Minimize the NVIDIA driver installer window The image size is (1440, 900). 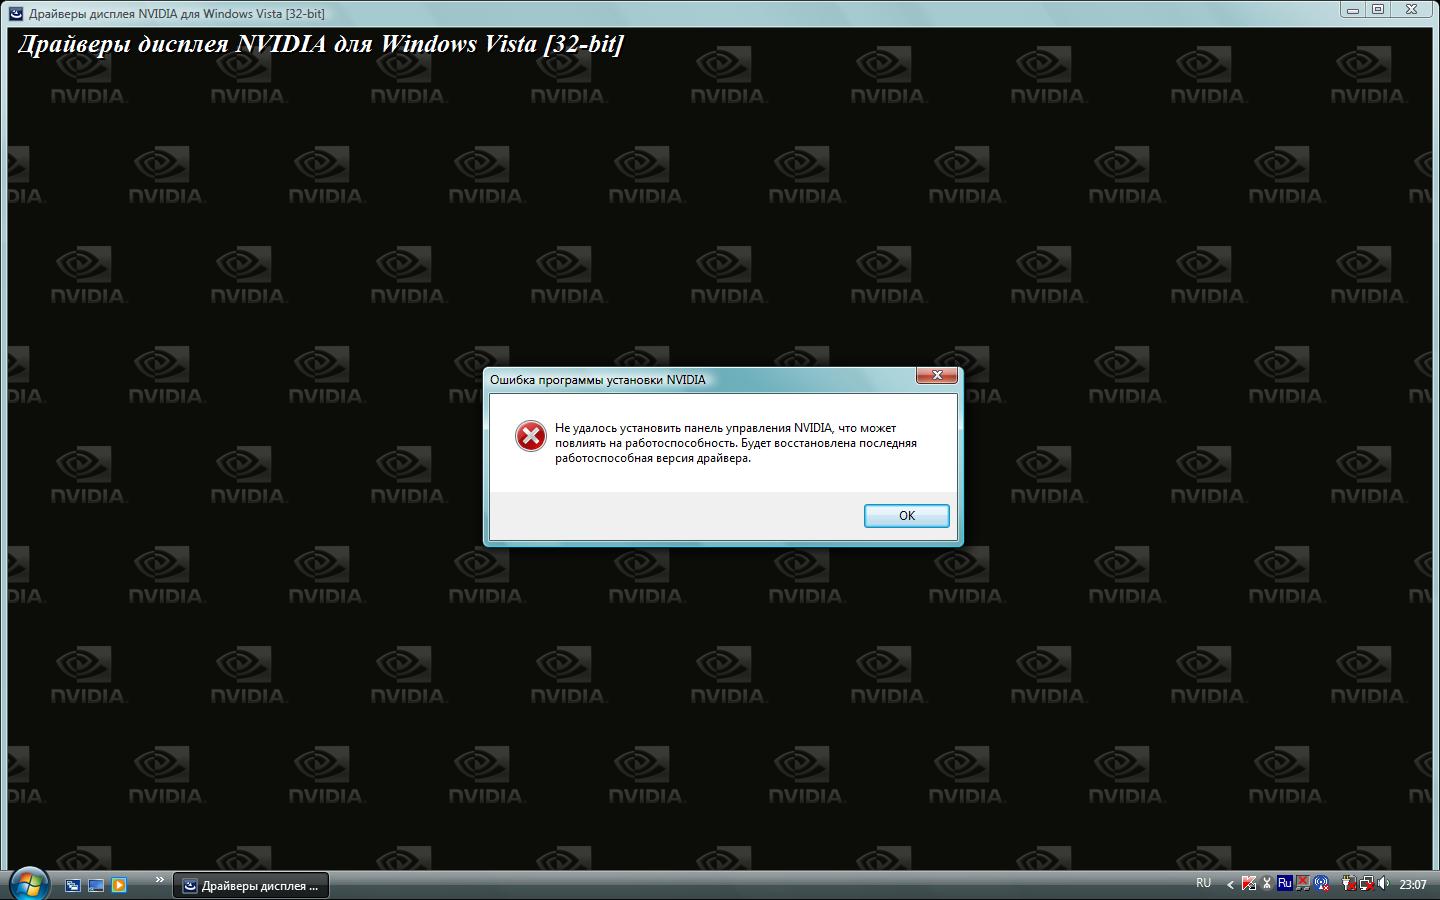coord(1352,9)
